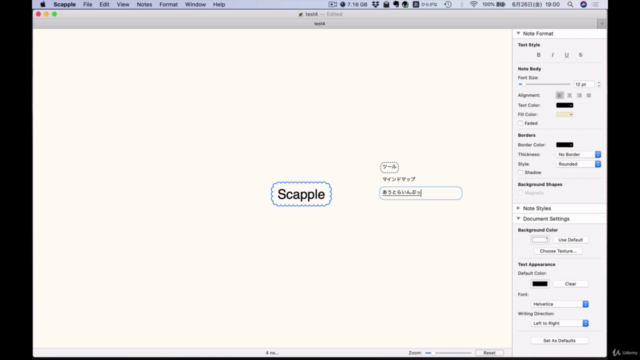The height and width of the screenshot is (360, 640).
Task: Click inside the note being edited
Action: [x=420, y=193]
